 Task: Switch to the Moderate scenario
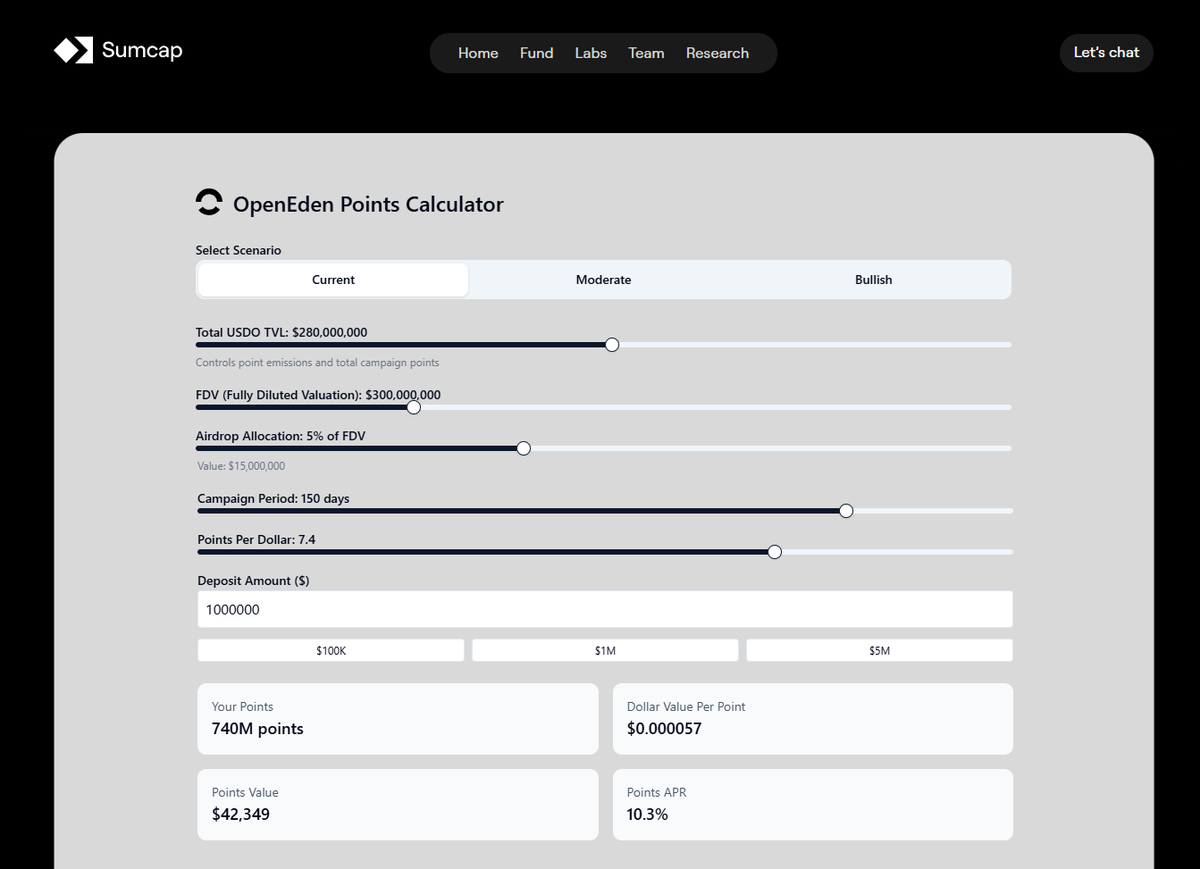tap(603, 280)
